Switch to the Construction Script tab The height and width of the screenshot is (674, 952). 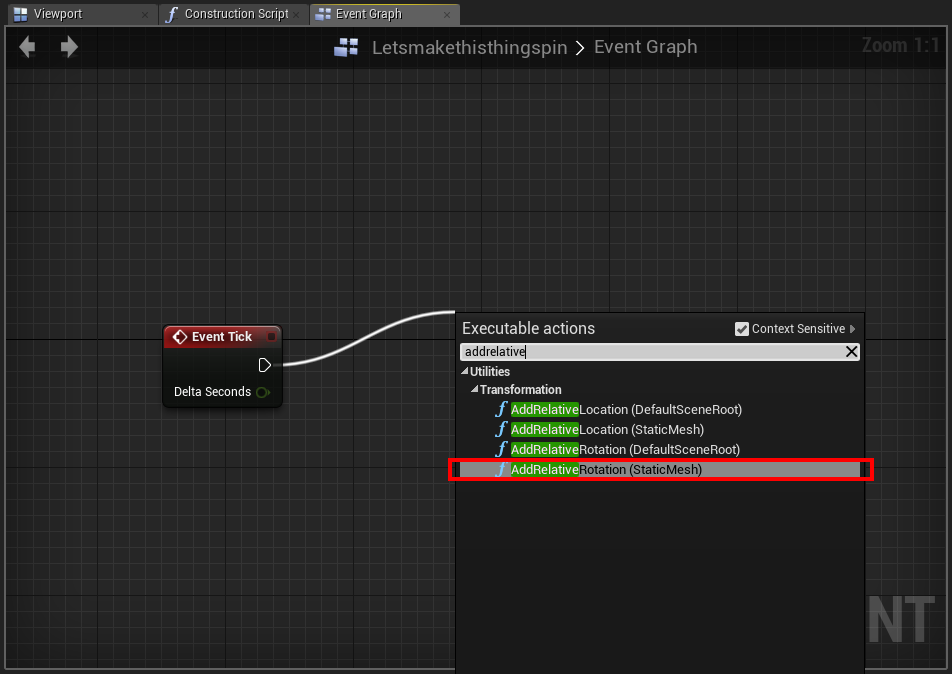tap(234, 15)
